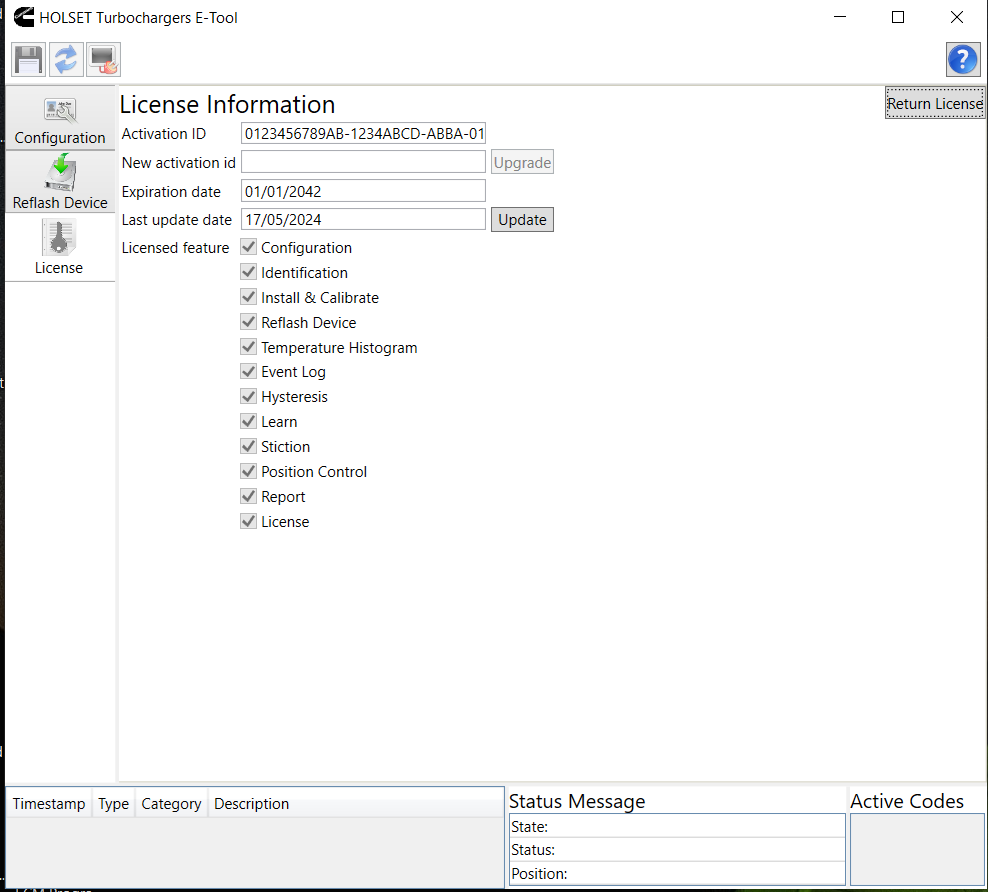Click the New activation id text field
Screen dimensions: 988x892
363,162
